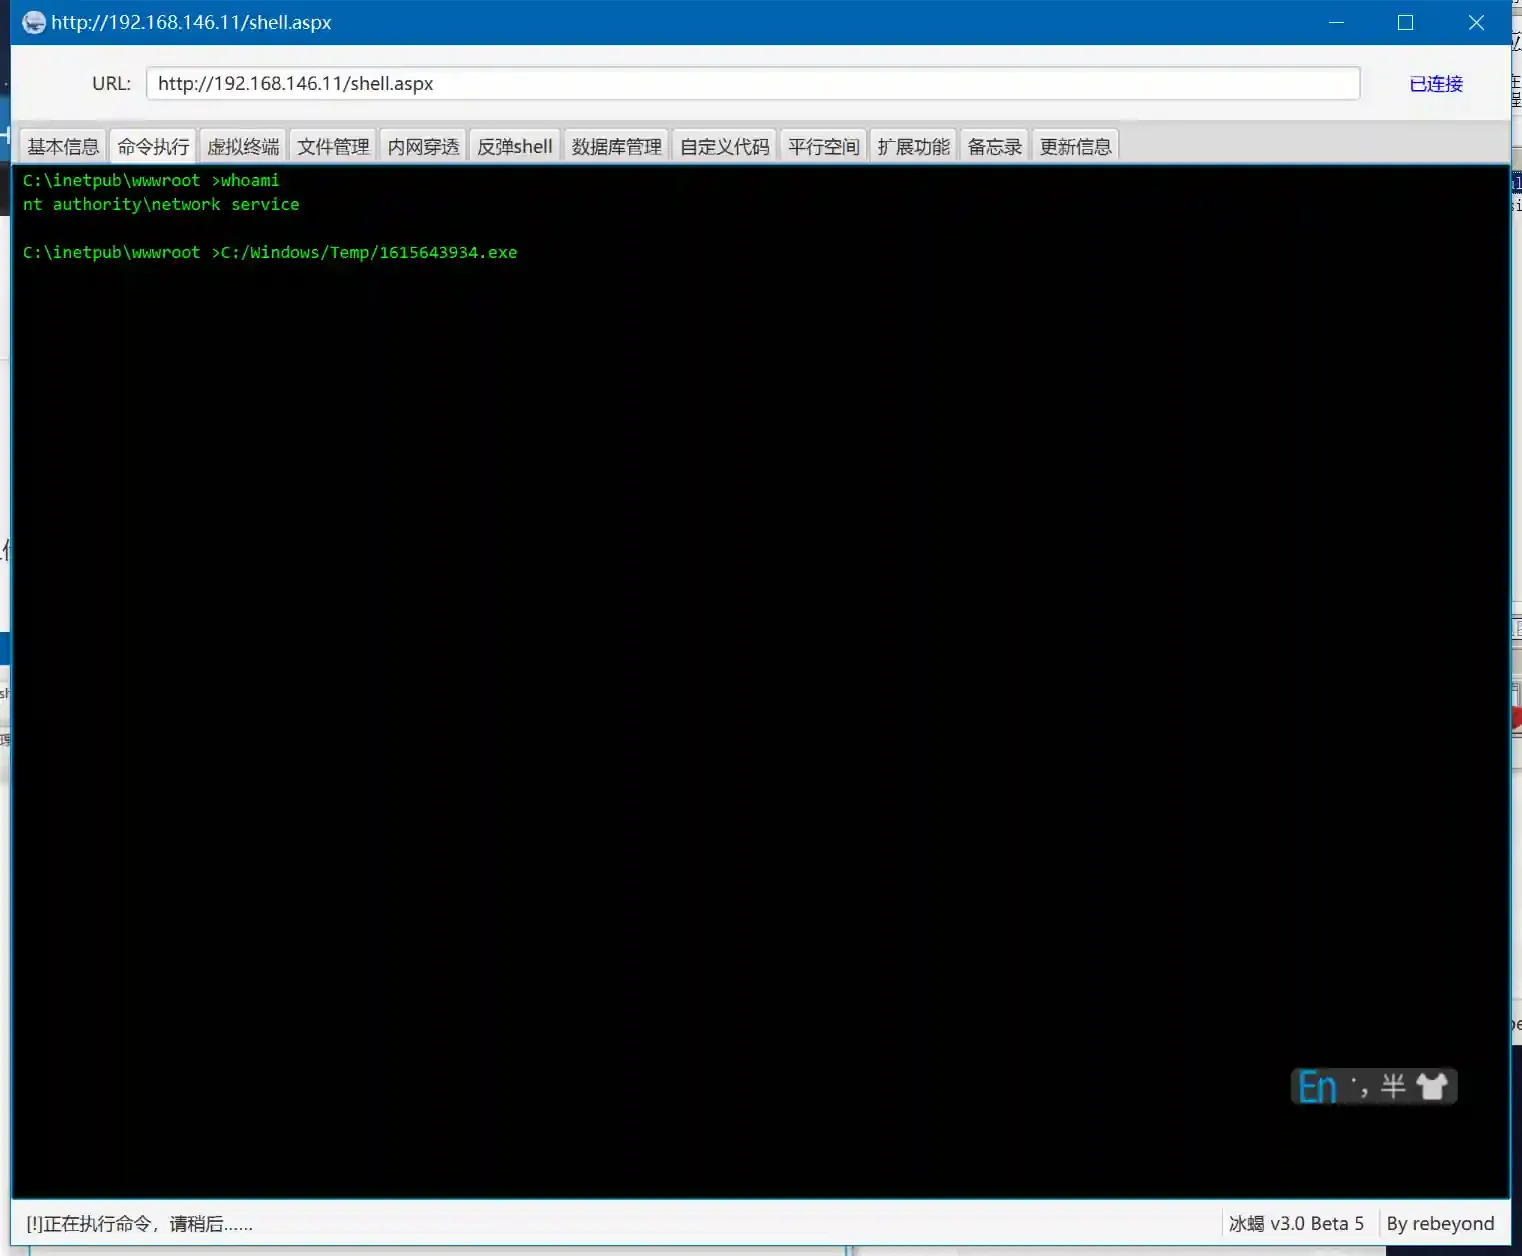The width and height of the screenshot is (1522, 1256).
Task: Open the 自定义代码 tab
Action: click(x=725, y=147)
